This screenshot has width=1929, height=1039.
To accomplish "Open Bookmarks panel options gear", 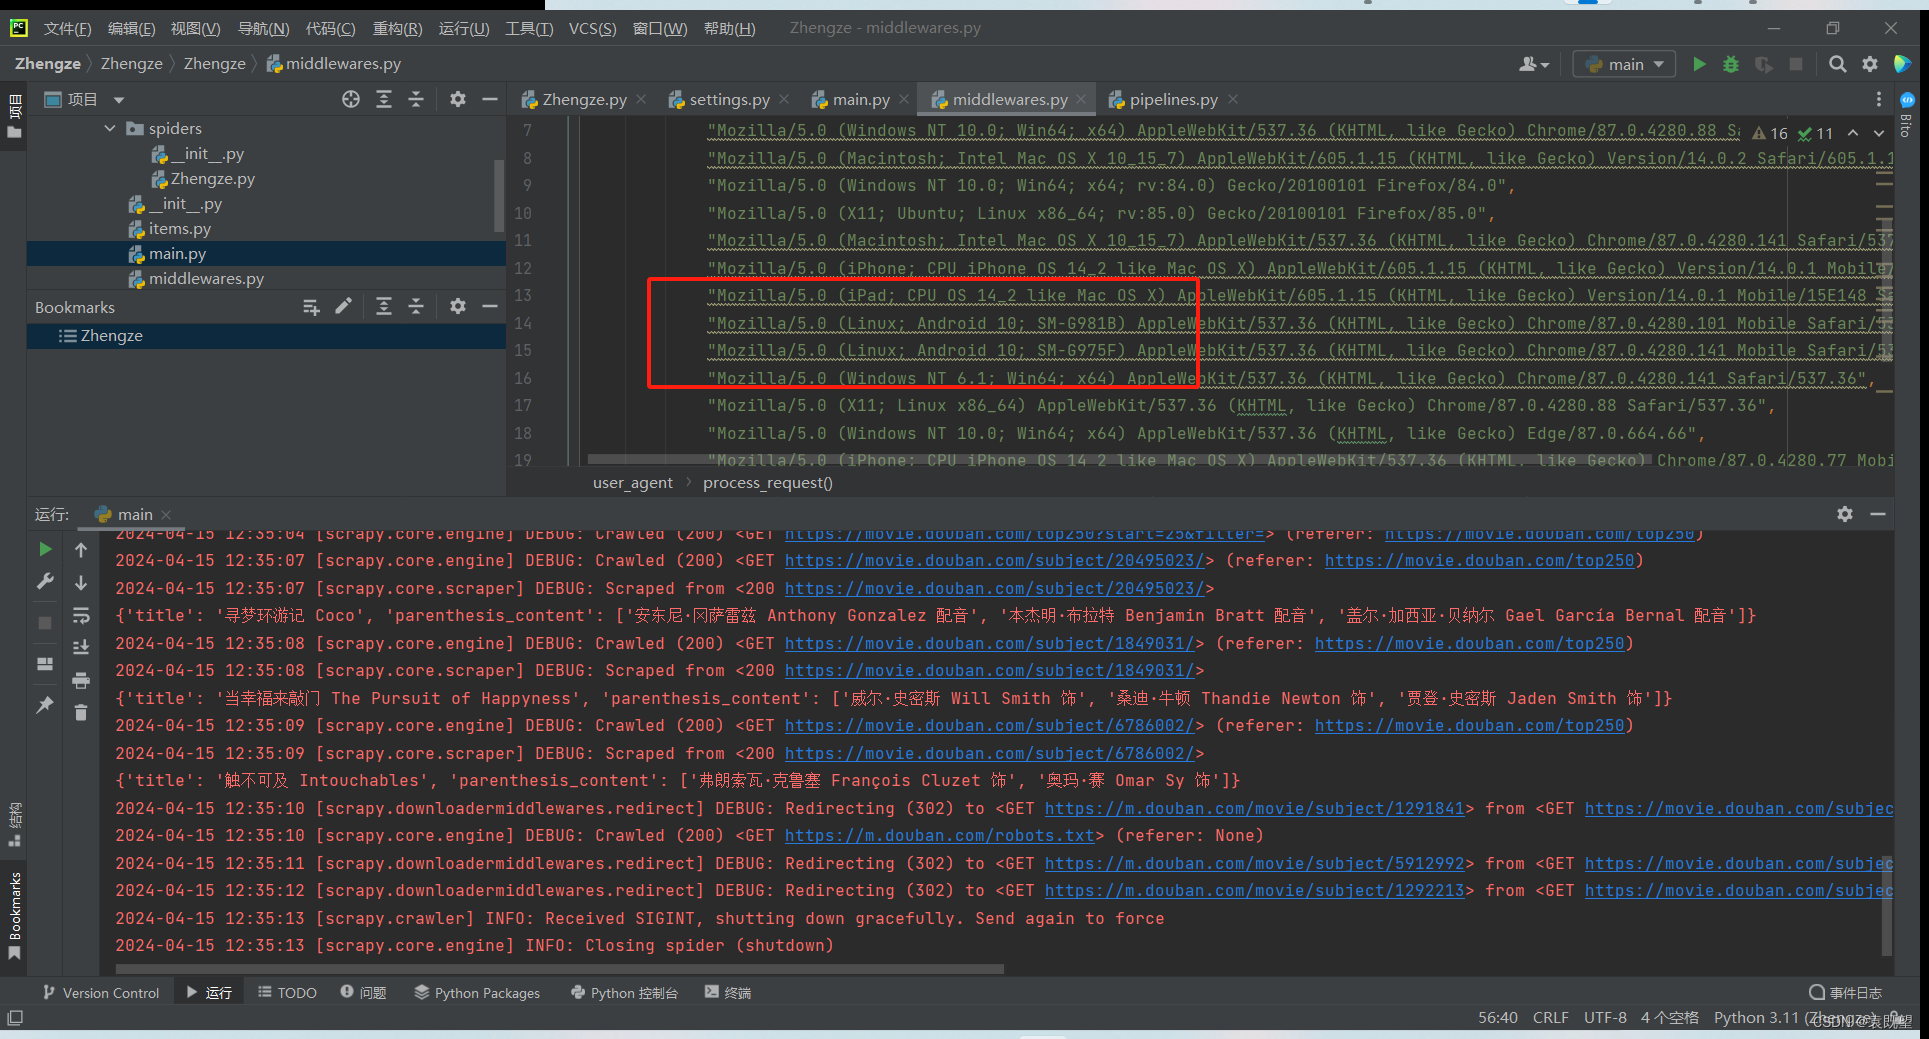I will (x=458, y=306).
